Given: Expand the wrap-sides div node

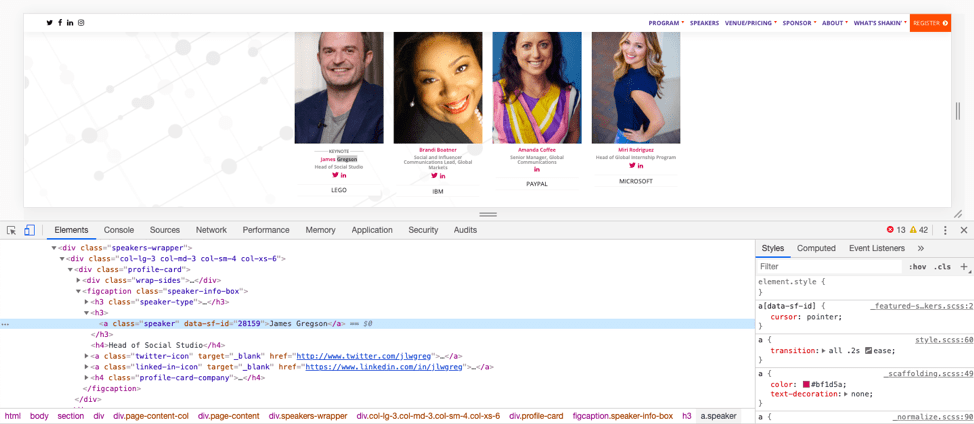Looking at the screenshot, I should 78,281.
